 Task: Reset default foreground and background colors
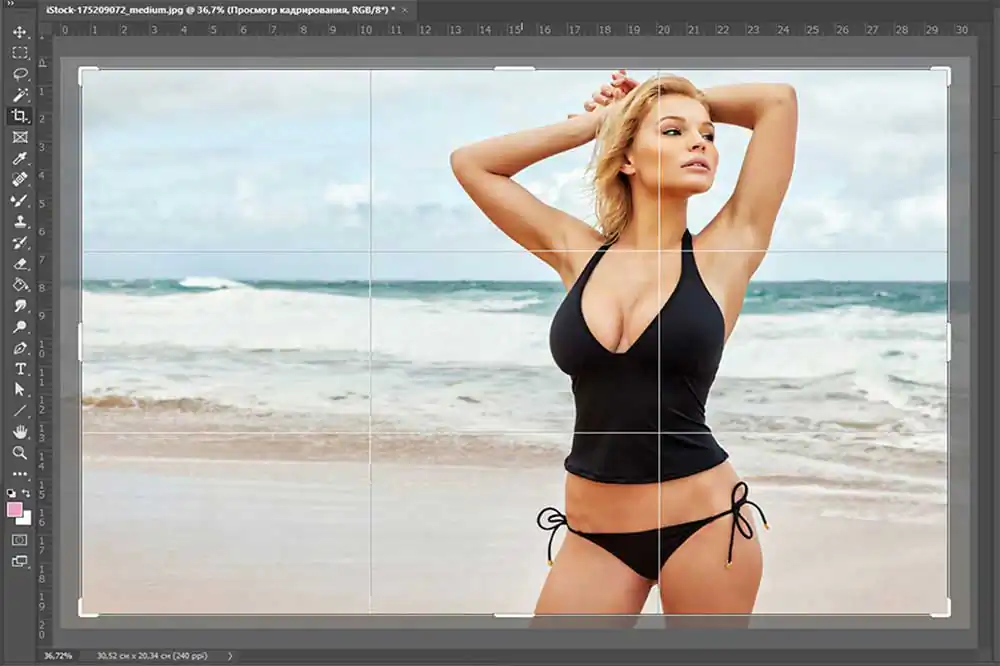pyautogui.click(x=10, y=493)
